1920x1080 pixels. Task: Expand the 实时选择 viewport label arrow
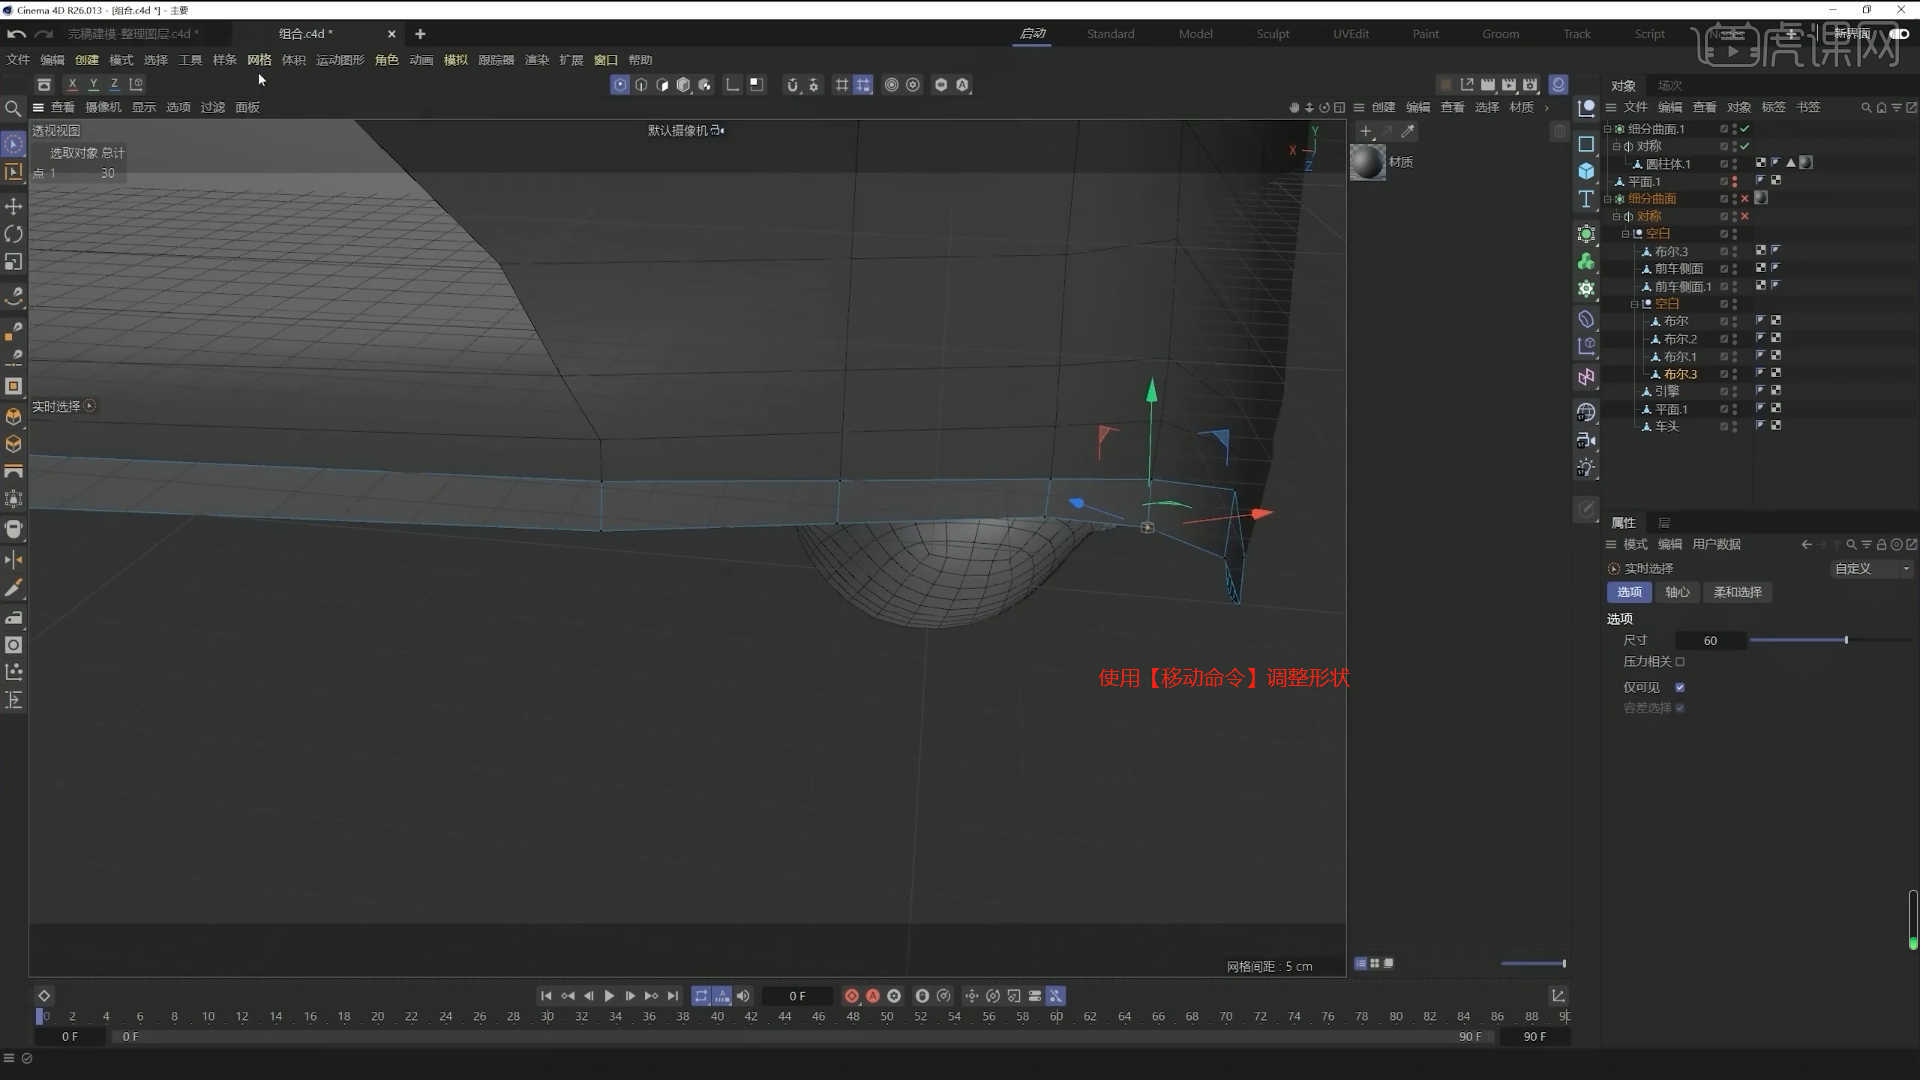coord(90,406)
